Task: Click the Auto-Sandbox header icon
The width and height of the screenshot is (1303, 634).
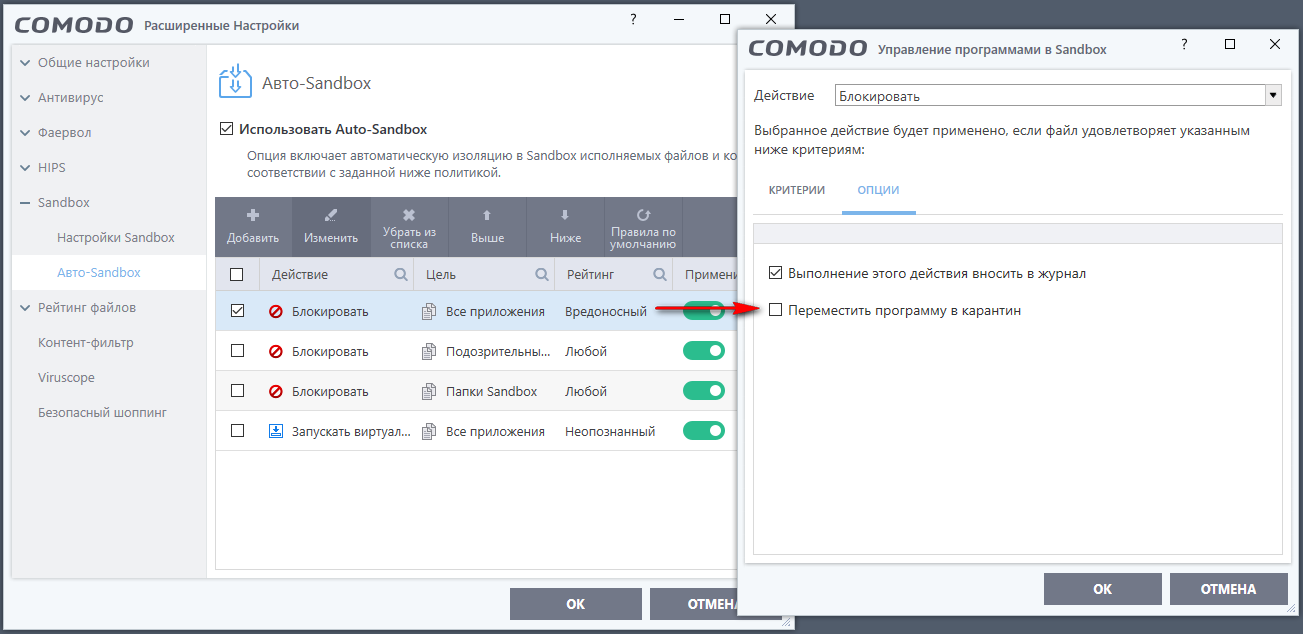Action: 235,82
